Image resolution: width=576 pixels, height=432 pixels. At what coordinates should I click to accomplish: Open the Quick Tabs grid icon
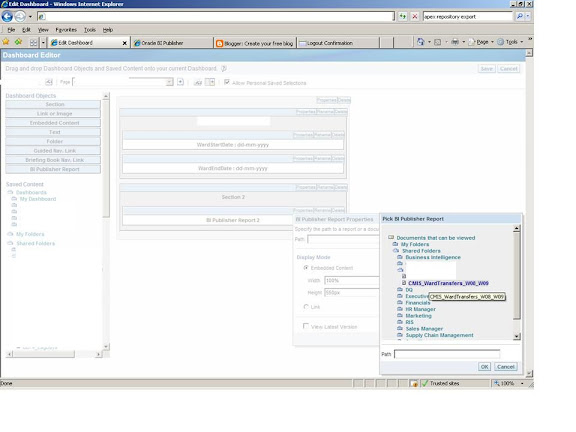[x=33, y=43]
